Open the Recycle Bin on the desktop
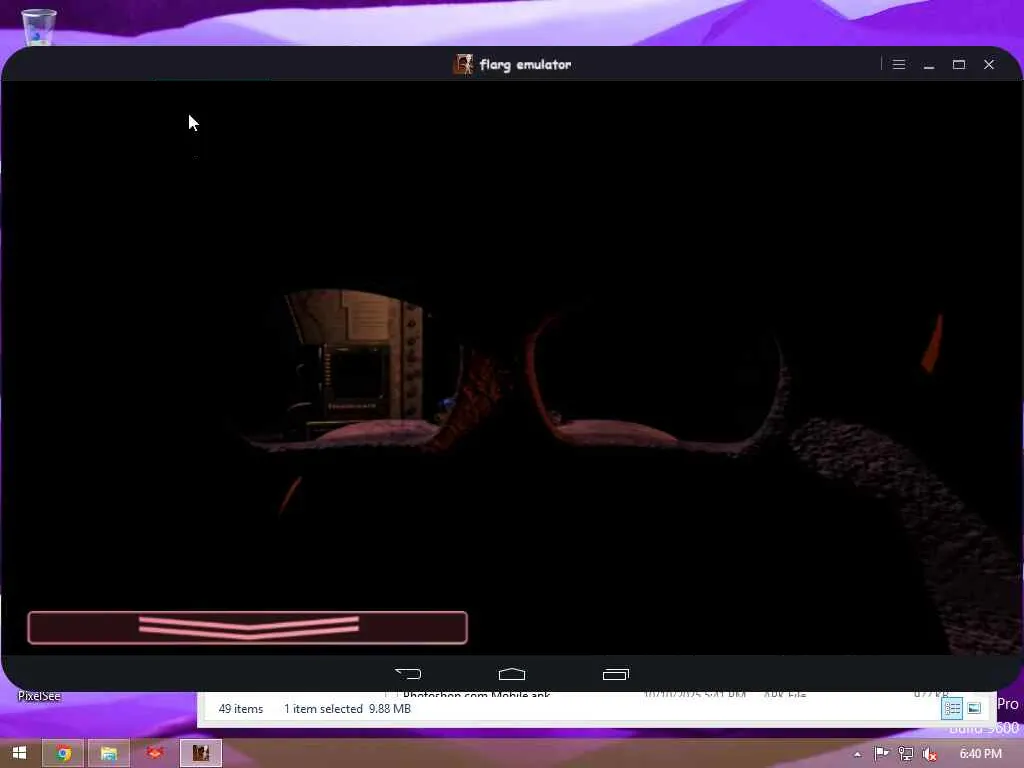The image size is (1024, 768). coord(39,26)
